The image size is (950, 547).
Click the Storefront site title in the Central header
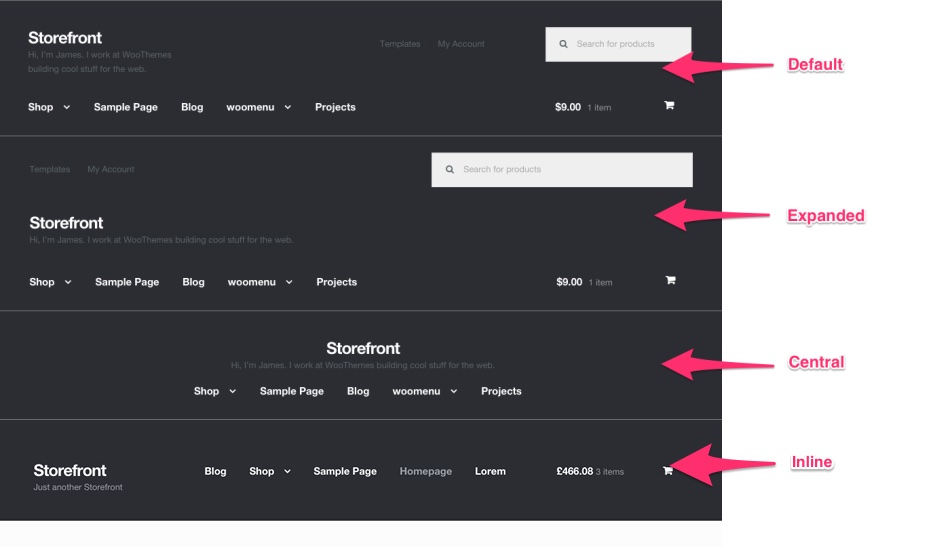(x=363, y=348)
